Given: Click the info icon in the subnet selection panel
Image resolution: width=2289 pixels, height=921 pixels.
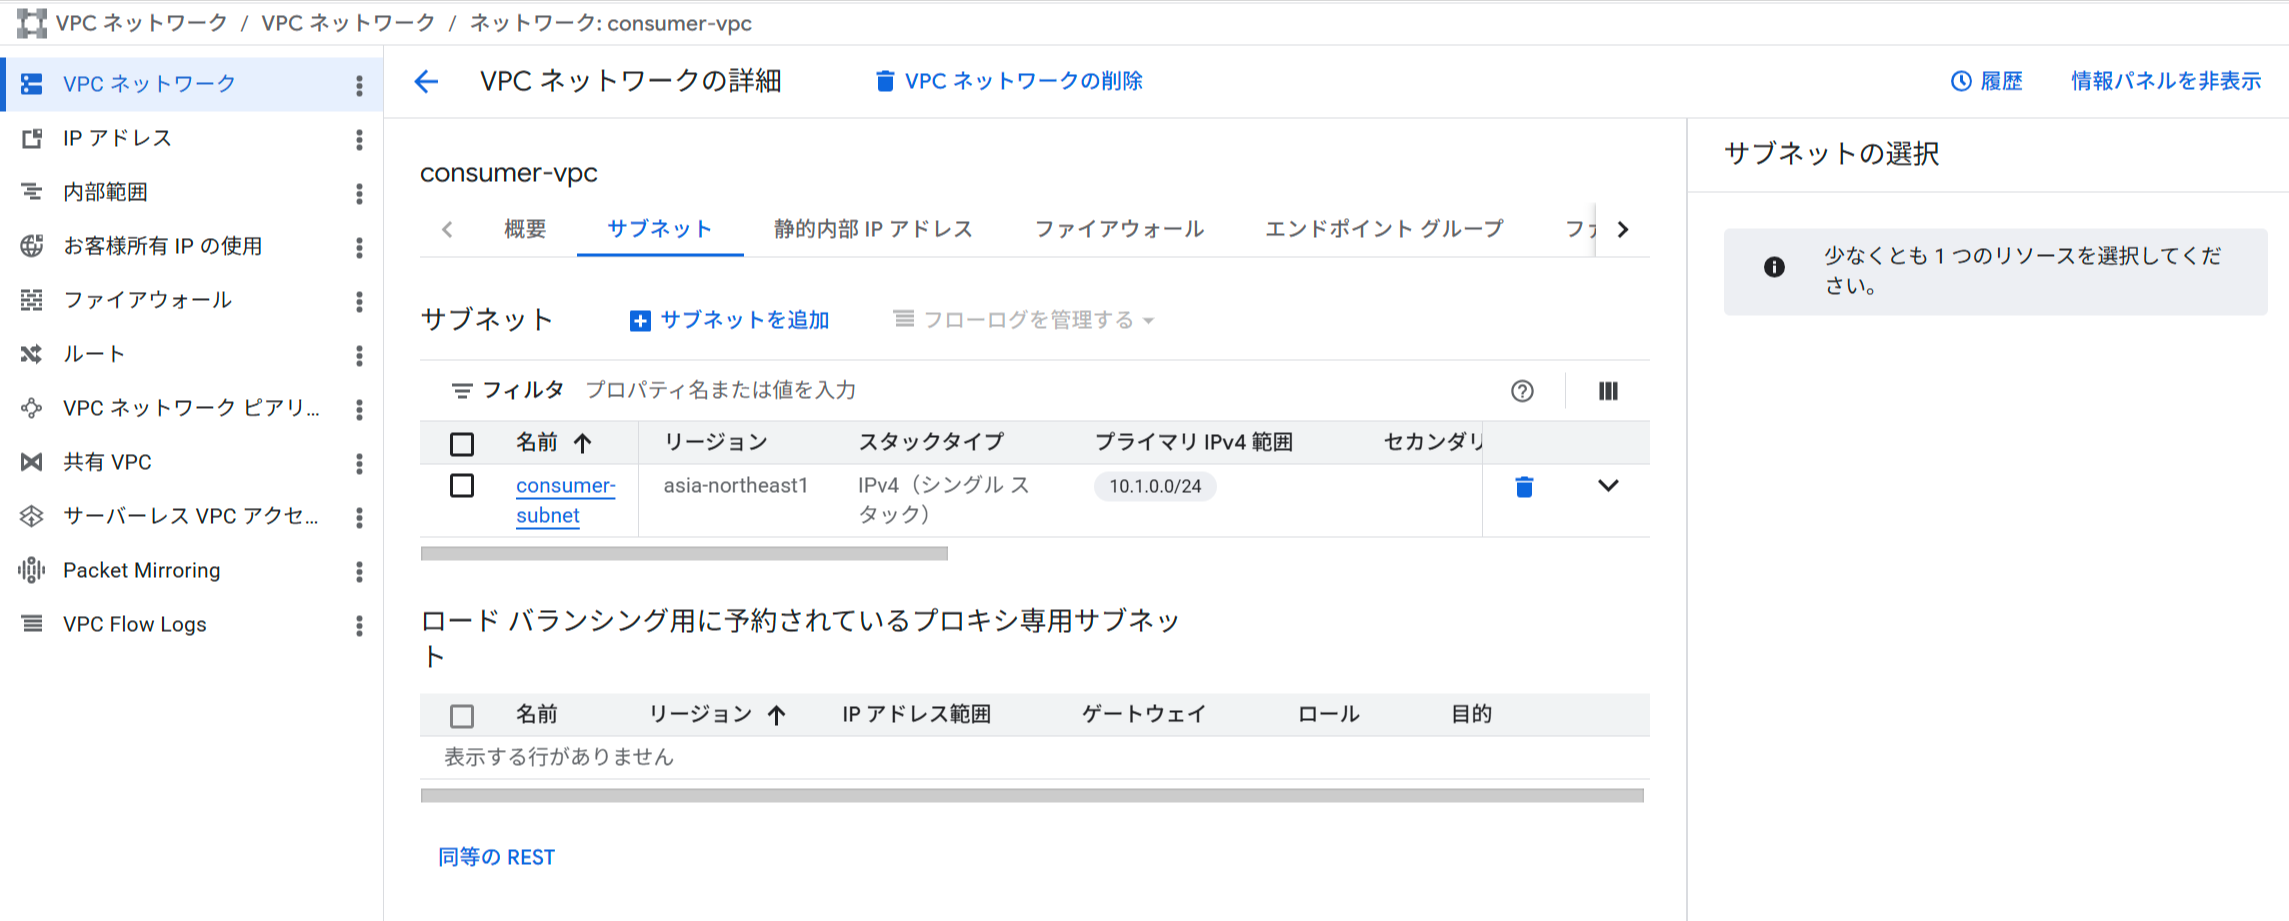Looking at the screenshot, I should [x=1774, y=267].
